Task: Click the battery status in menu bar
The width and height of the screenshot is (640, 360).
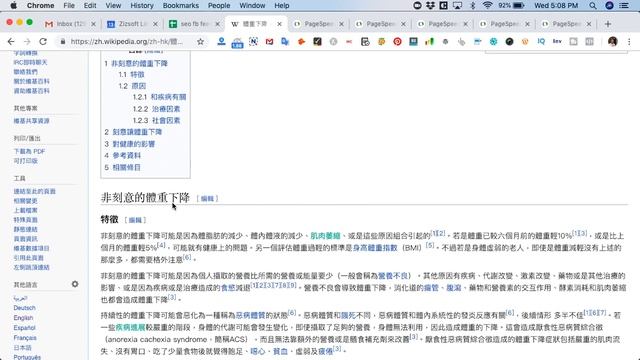Action: click(511, 6)
